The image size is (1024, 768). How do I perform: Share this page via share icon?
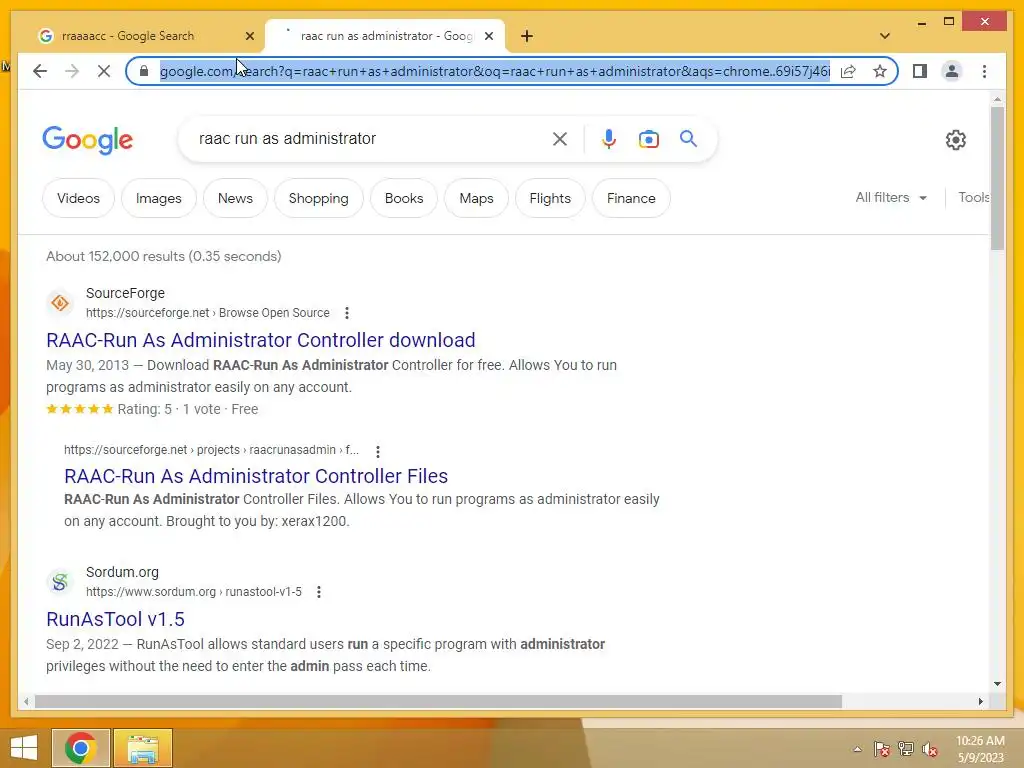click(x=848, y=71)
